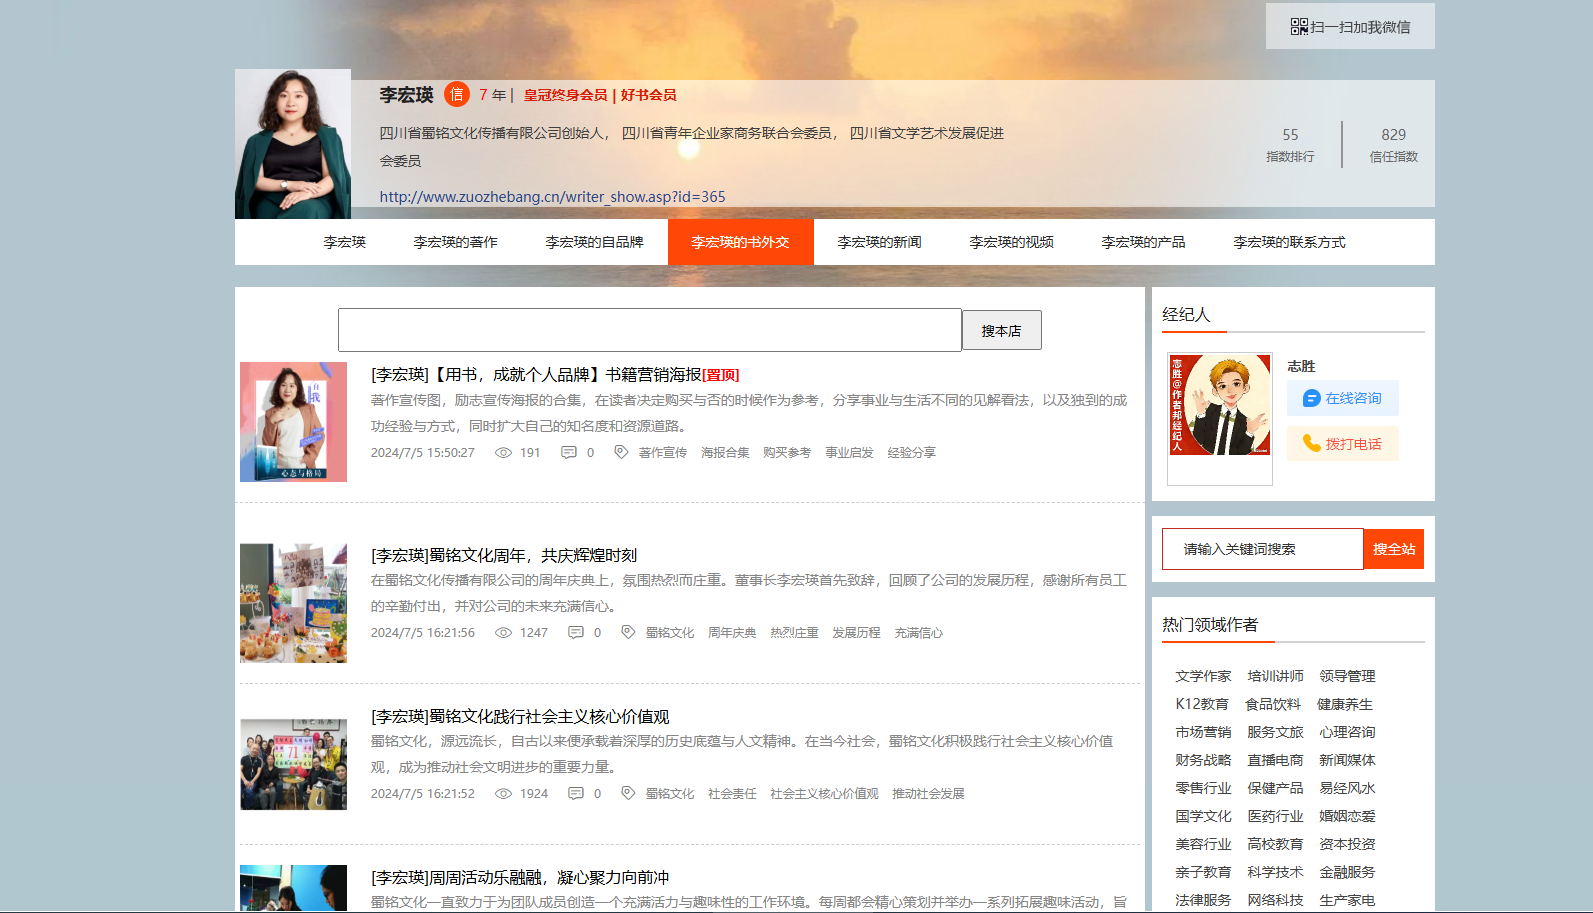Click the views eye icon showing 1924
Viewport: 1593px width, 913px height.
click(x=504, y=794)
